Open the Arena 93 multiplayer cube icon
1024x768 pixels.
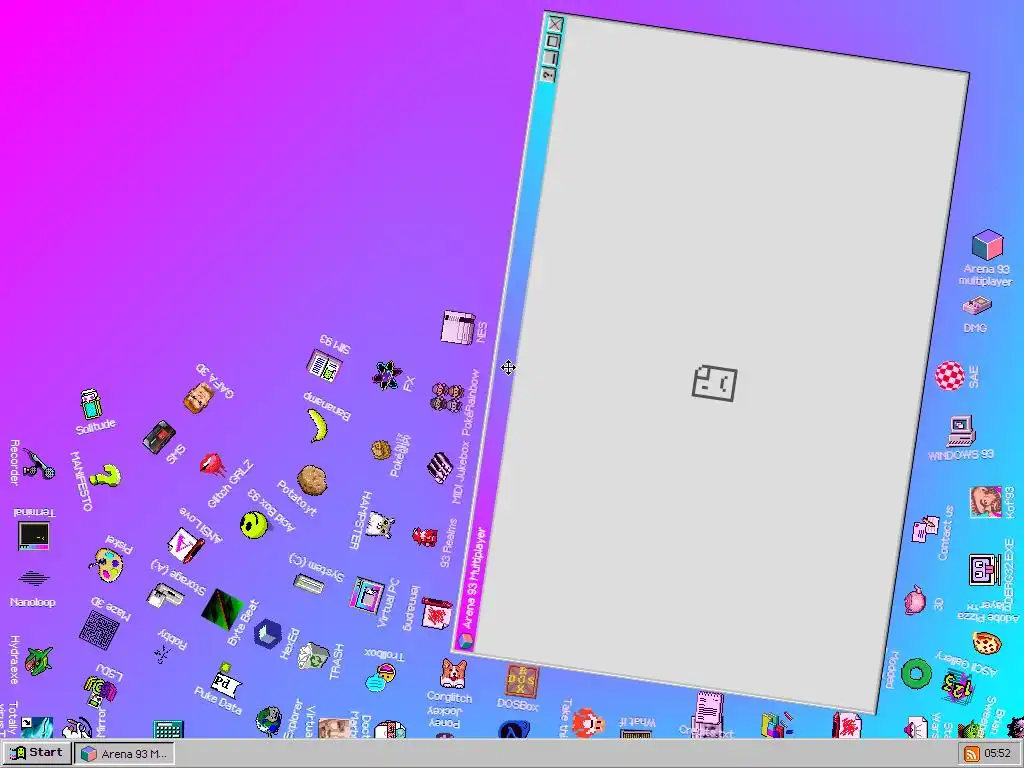[987, 245]
